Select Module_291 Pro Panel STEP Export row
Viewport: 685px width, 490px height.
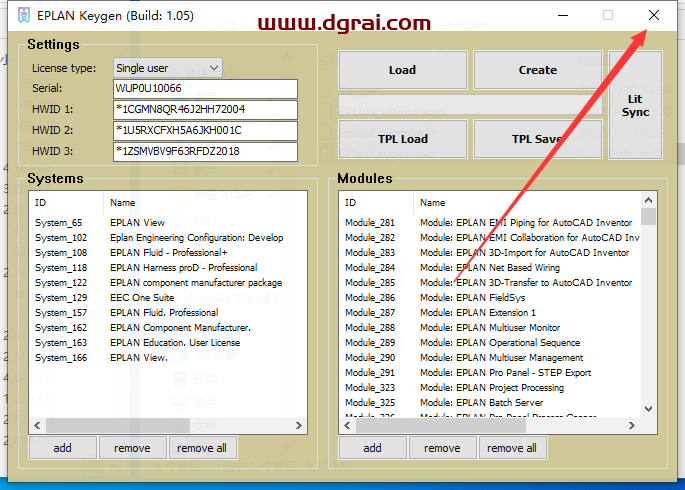click(x=490, y=373)
